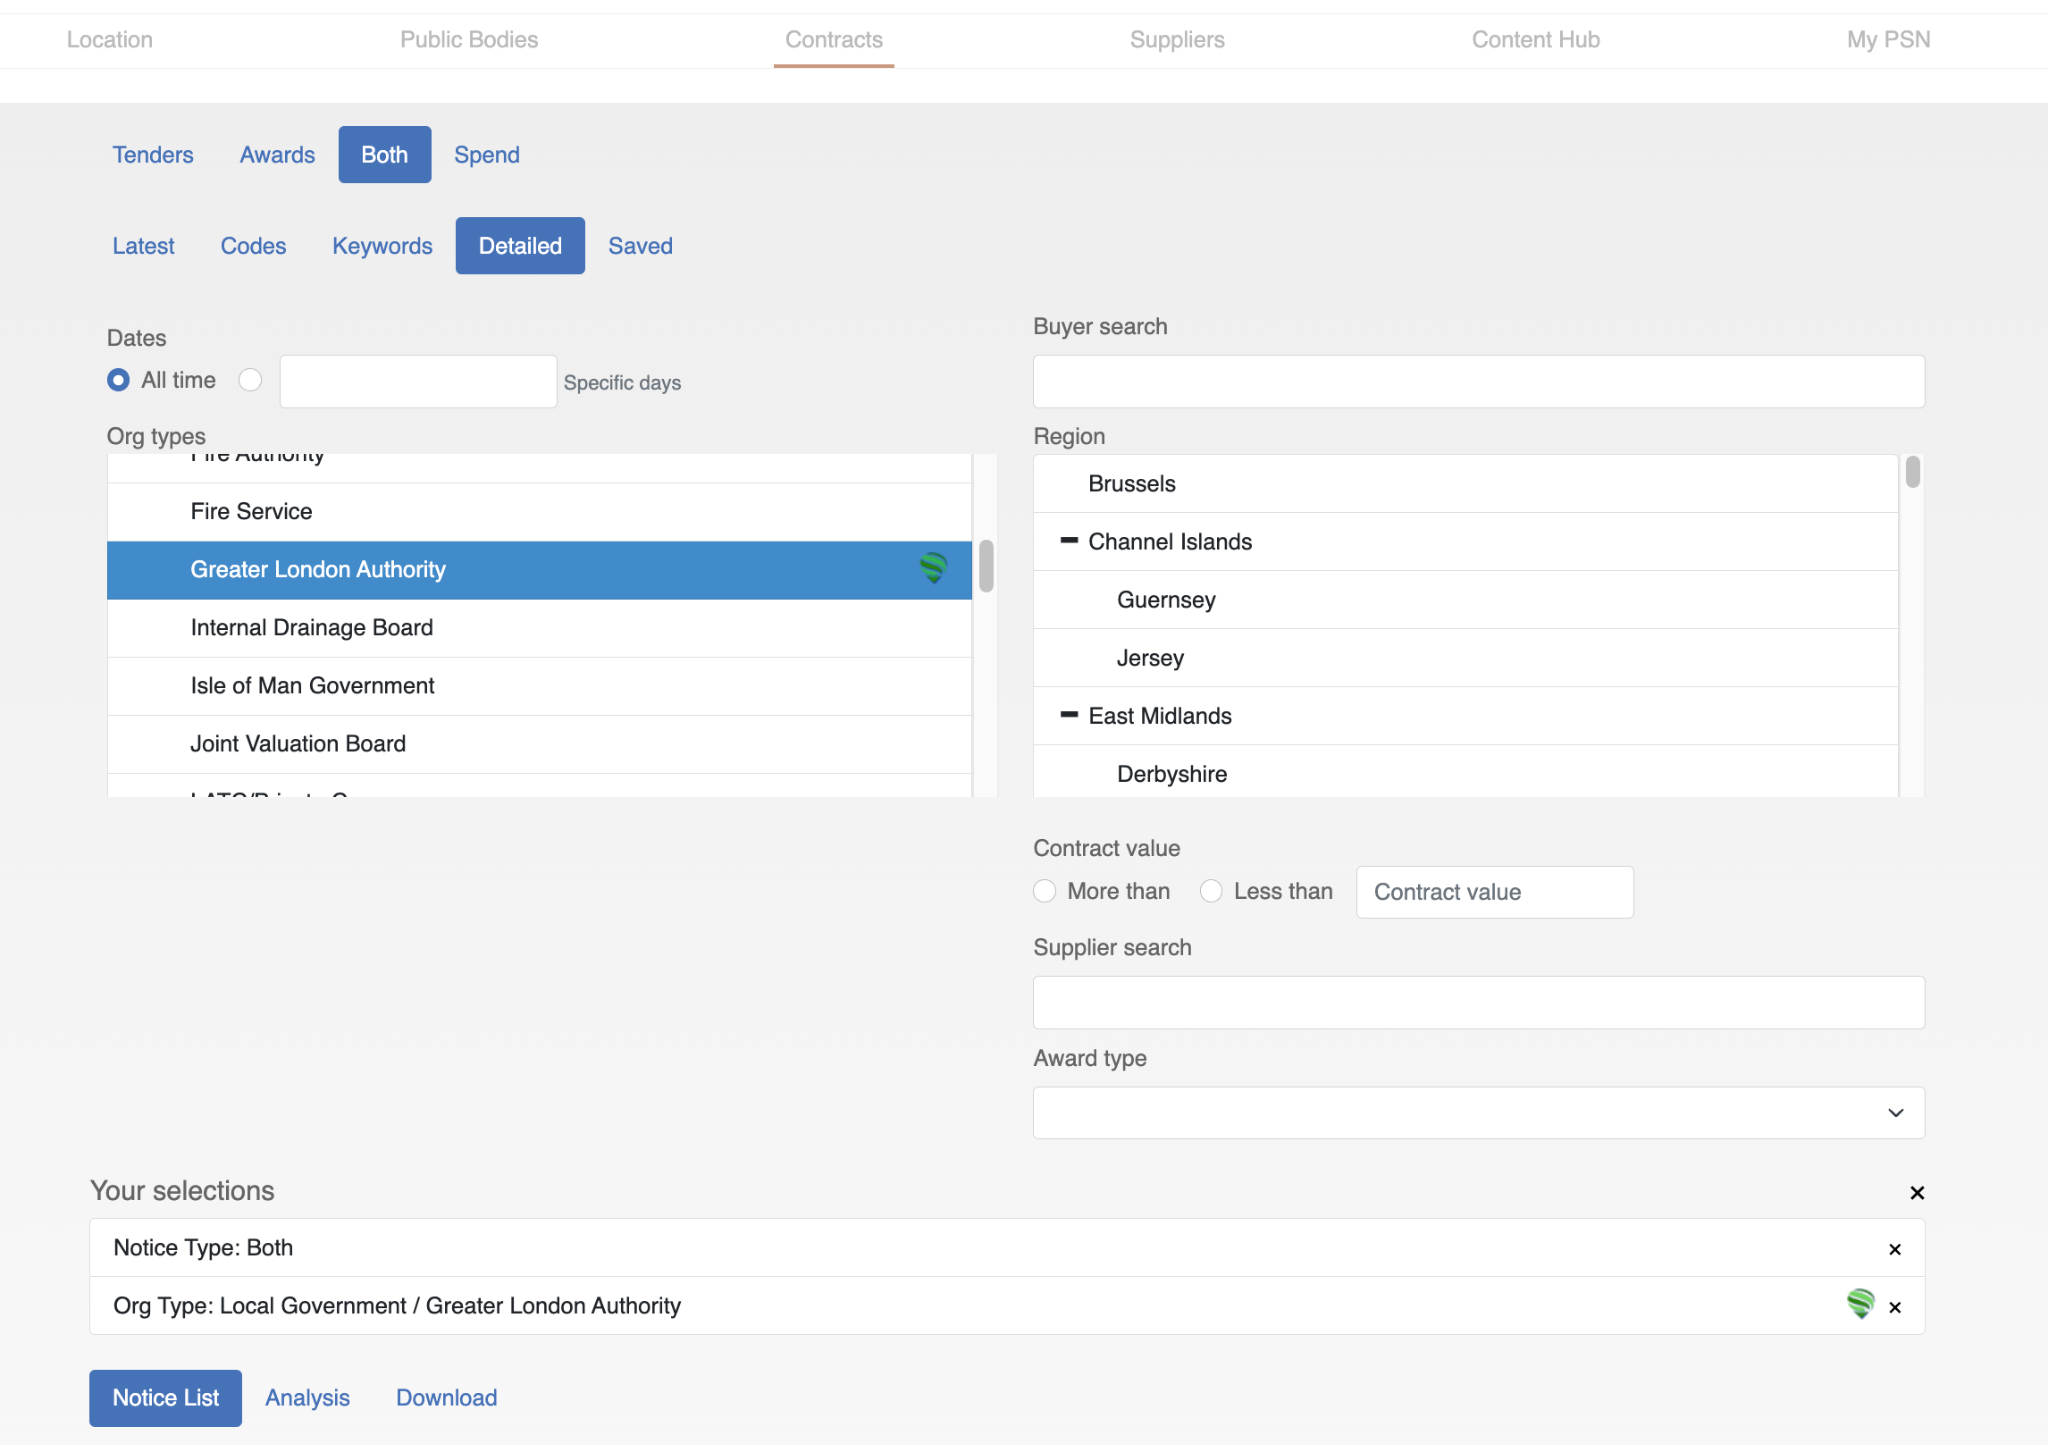Open the Analysis view
Image resolution: width=2048 pixels, height=1445 pixels.
pos(308,1398)
